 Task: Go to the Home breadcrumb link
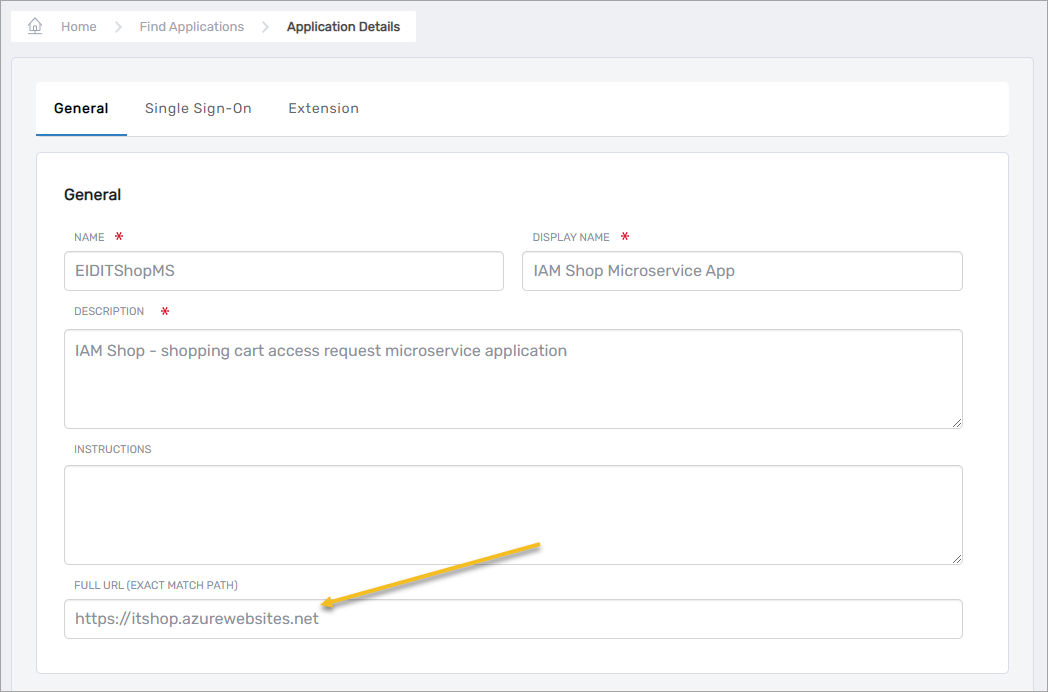tap(78, 27)
